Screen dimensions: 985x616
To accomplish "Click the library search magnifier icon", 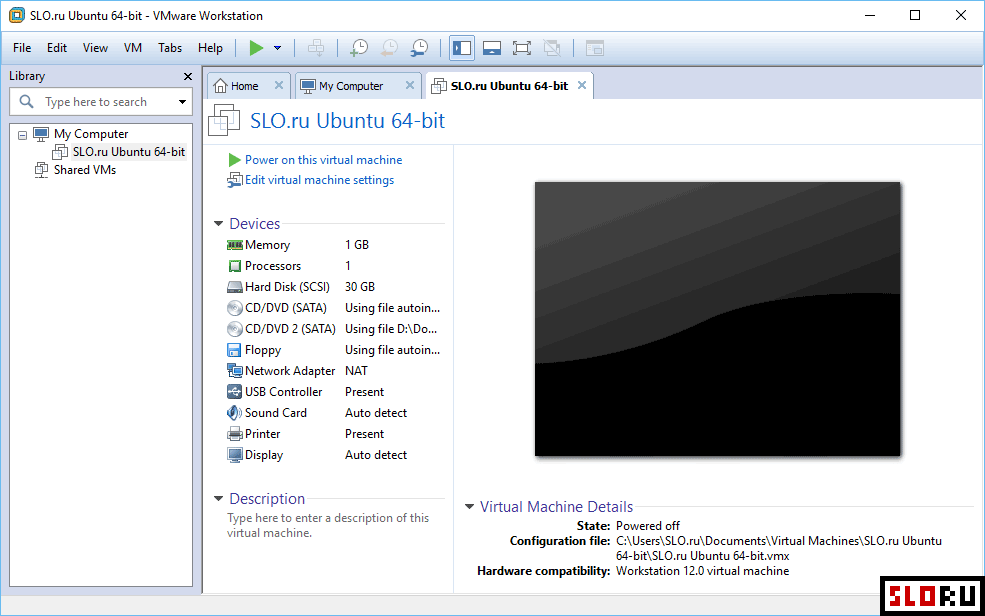I will pyautogui.click(x=26, y=101).
